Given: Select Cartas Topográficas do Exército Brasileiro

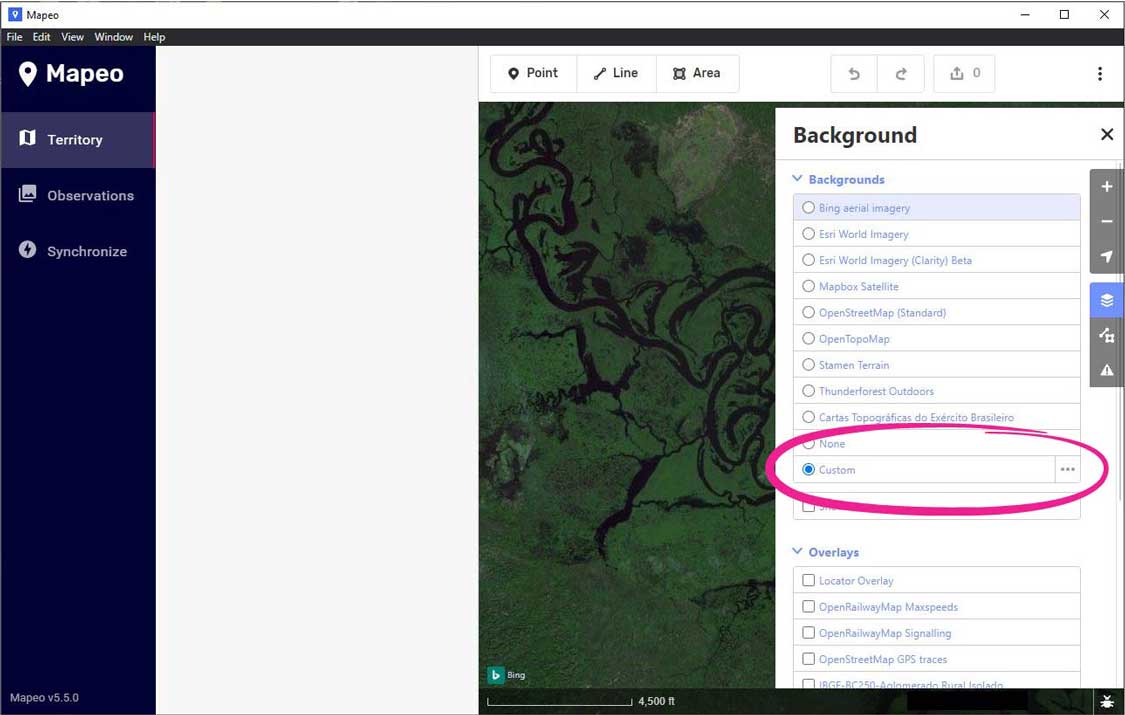Looking at the screenshot, I should point(937,417).
